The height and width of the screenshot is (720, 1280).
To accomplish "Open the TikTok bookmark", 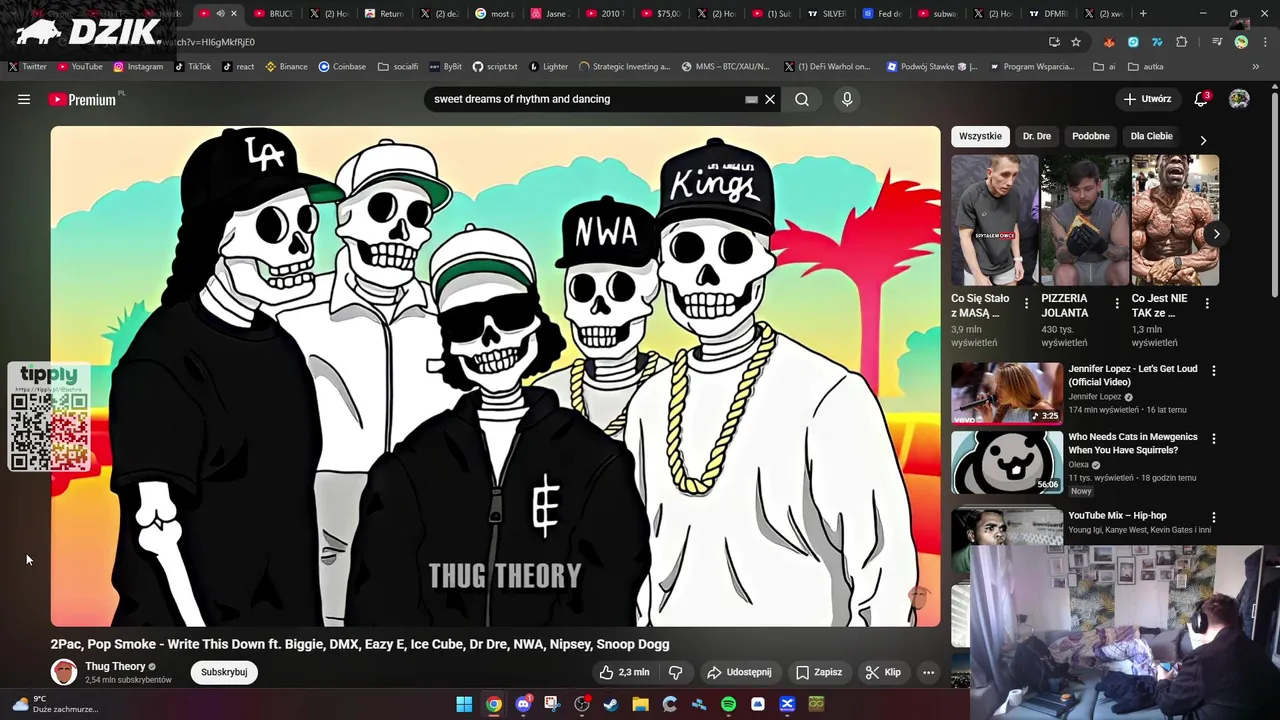I will pyautogui.click(x=193, y=67).
